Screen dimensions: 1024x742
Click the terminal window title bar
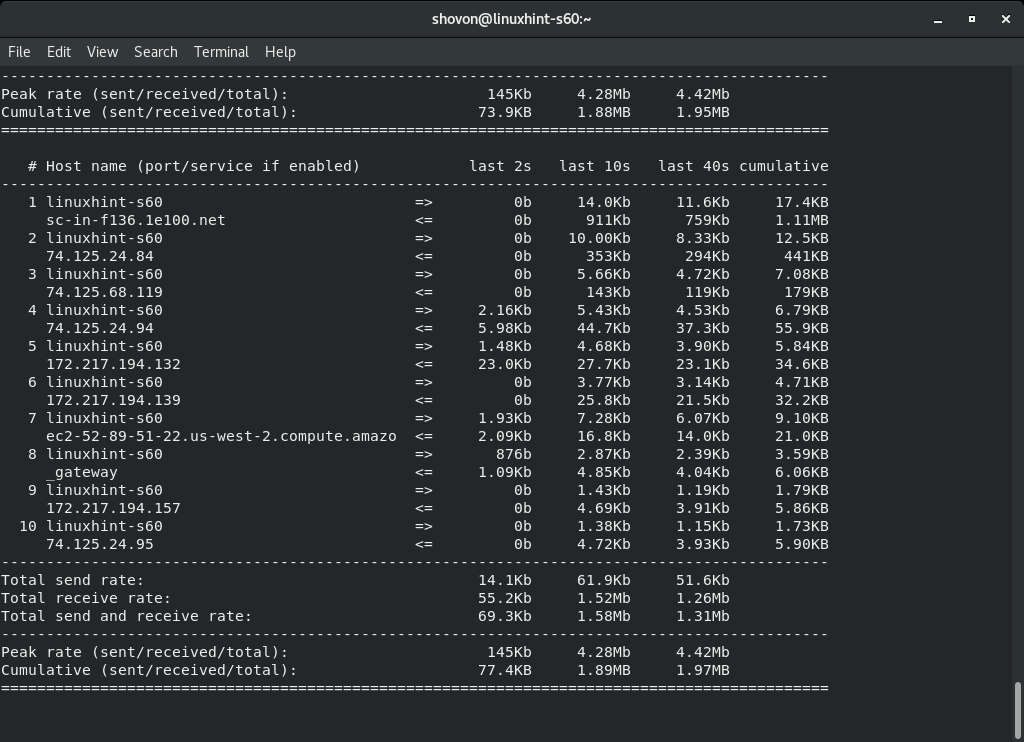512,18
